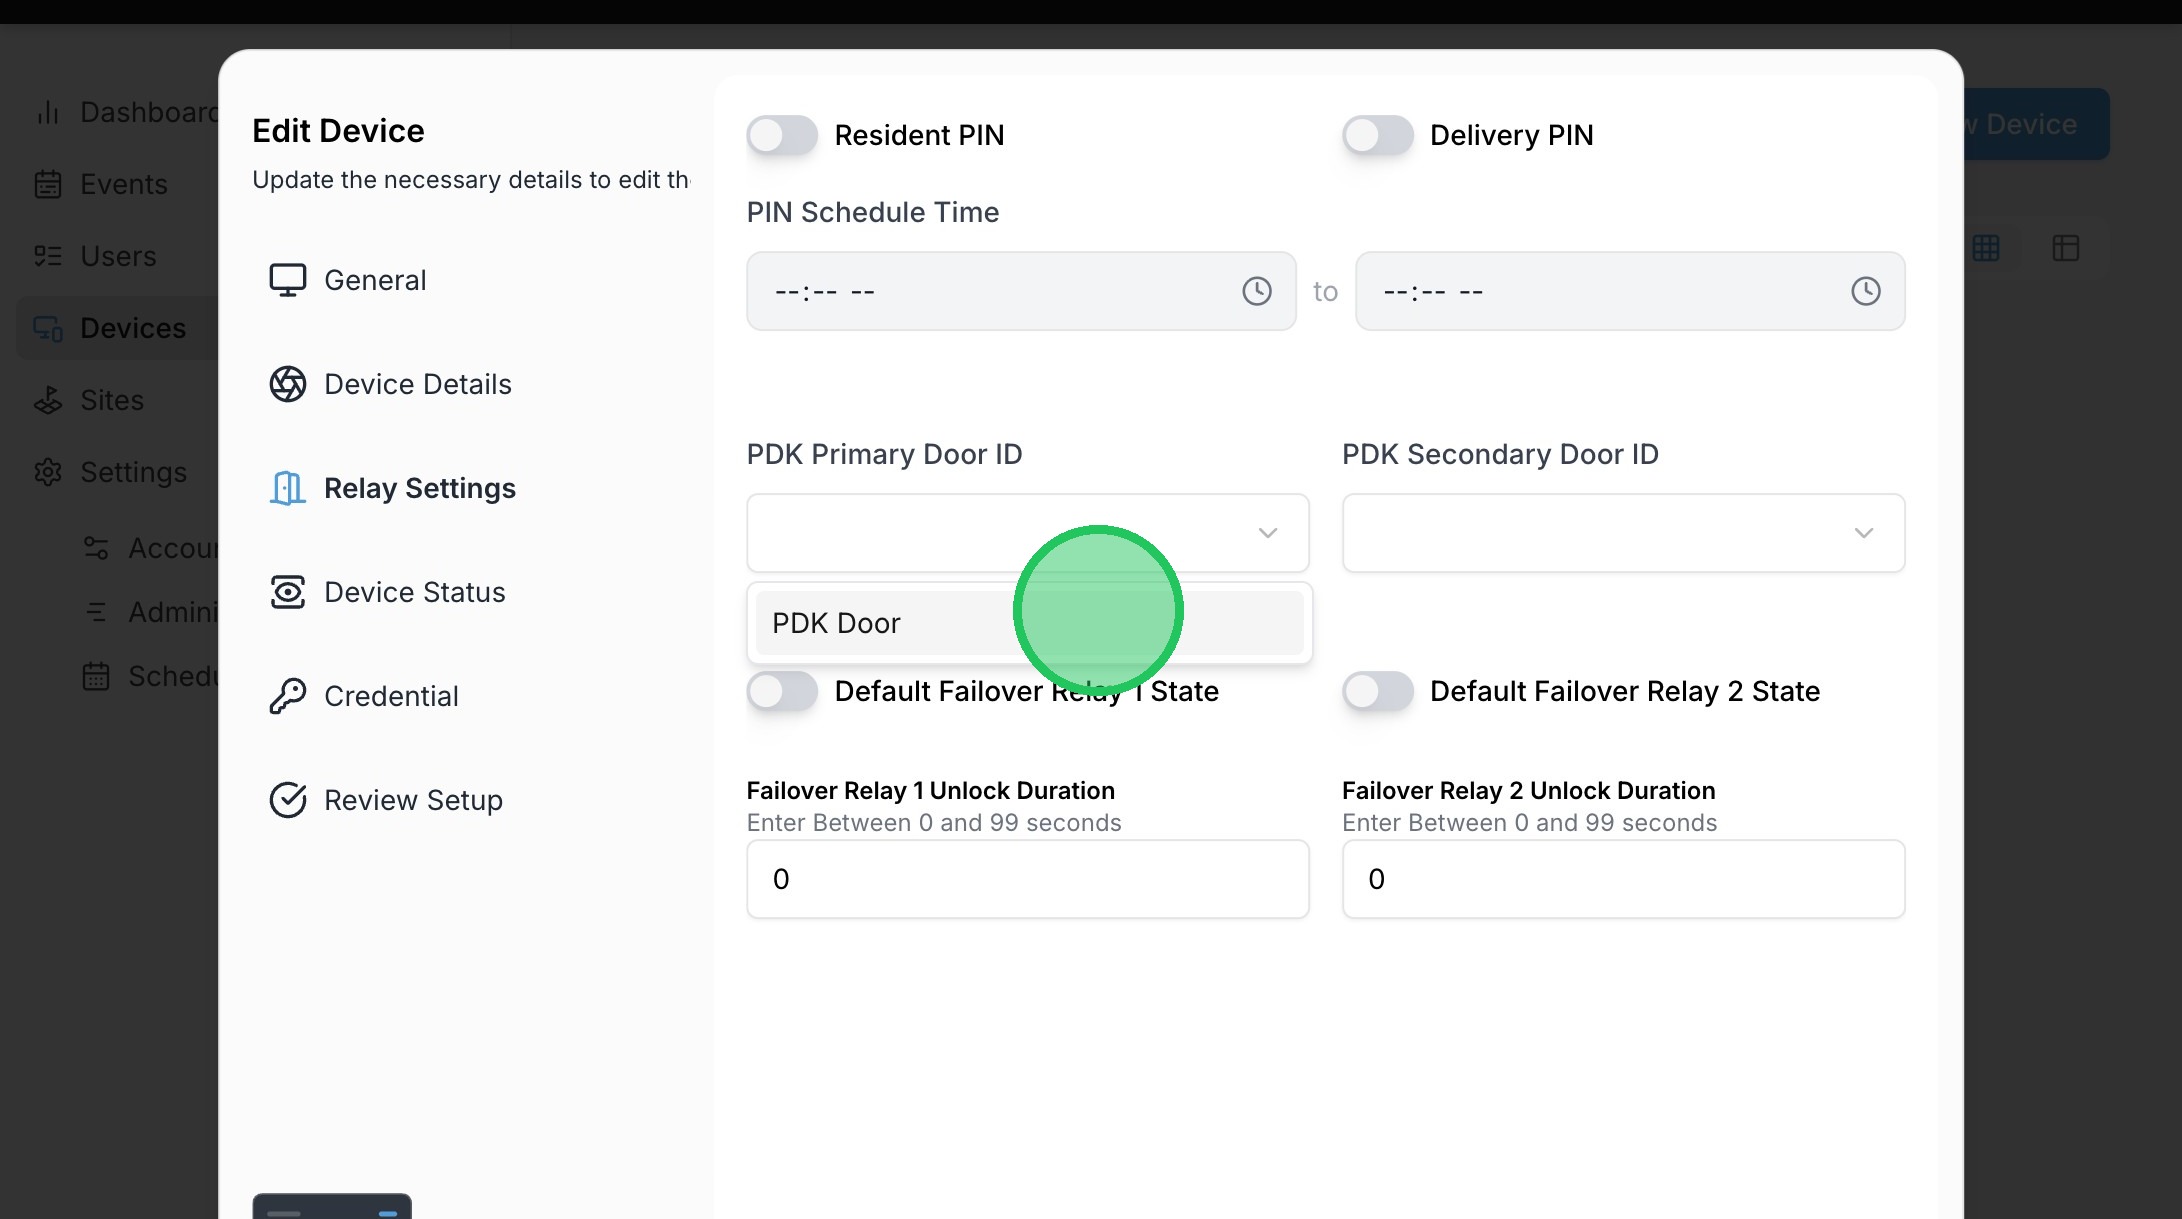This screenshot has width=2182, height=1219.
Task: Open Sites in the sidebar
Action: (x=111, y=400)
